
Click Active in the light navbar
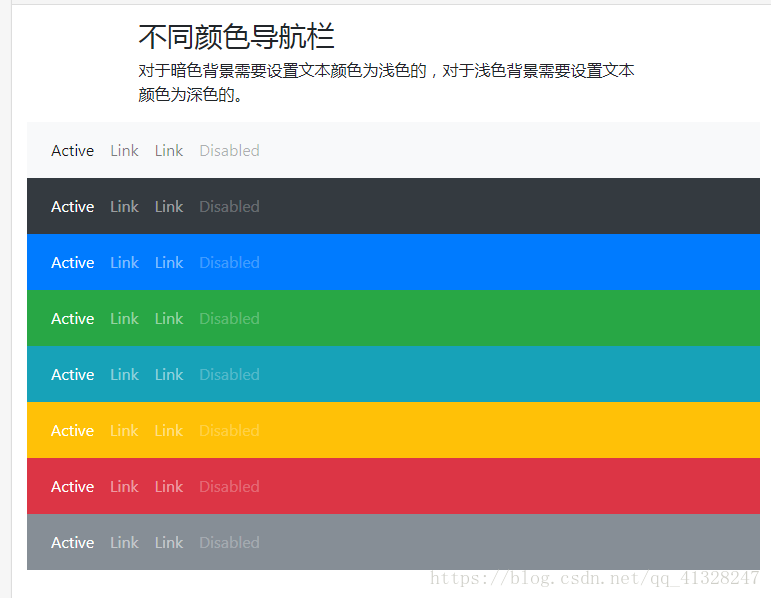(x=72, y=150)
